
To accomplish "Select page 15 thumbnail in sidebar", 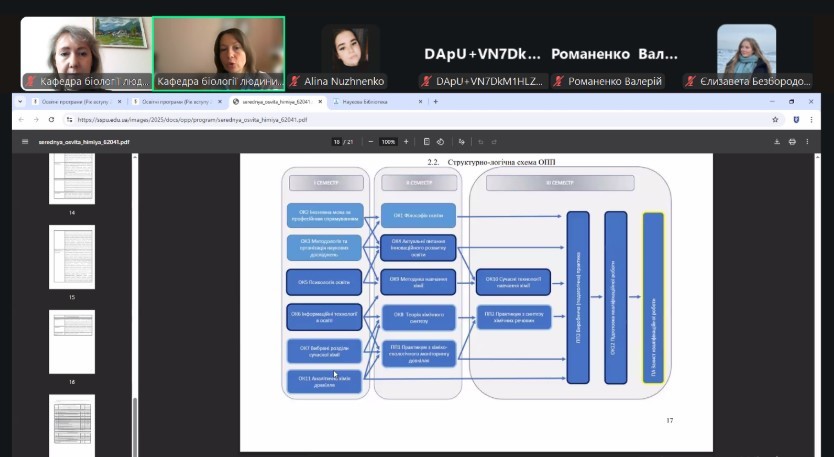I will coord(72,257).
